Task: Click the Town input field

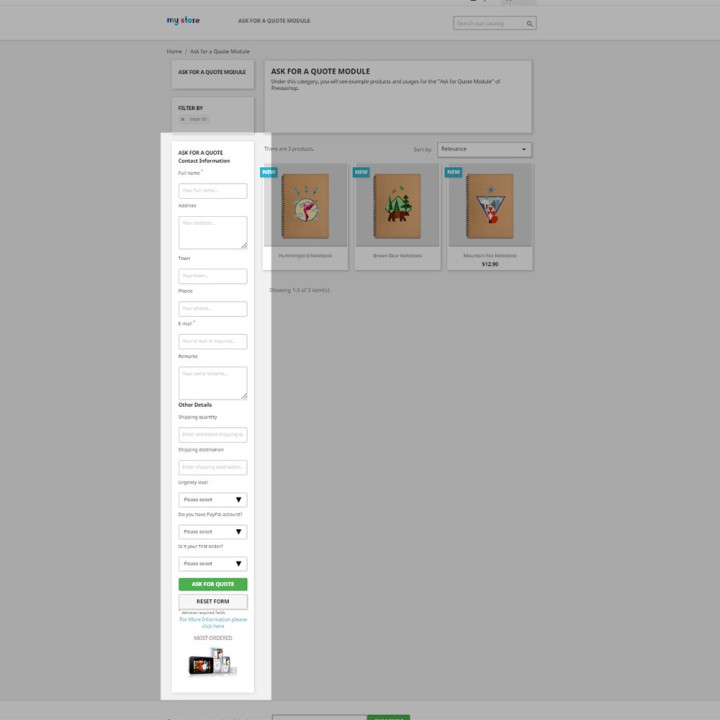Action: 213,276
